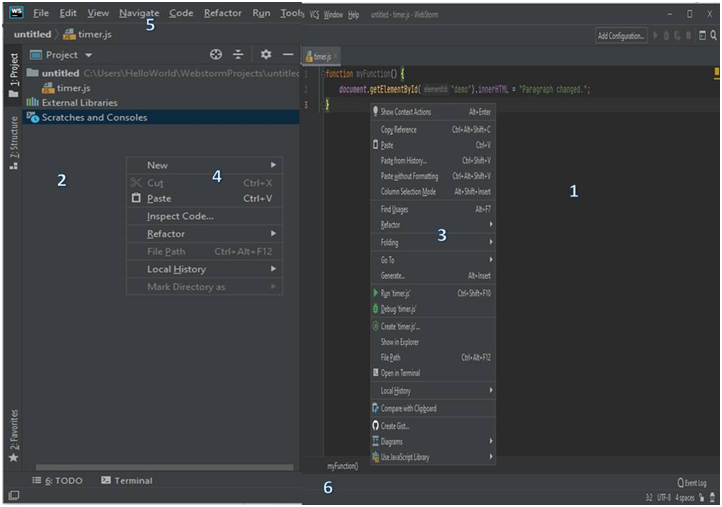722x507 pixels.
Task: Open Project panel settings gear
Action: 266,55
